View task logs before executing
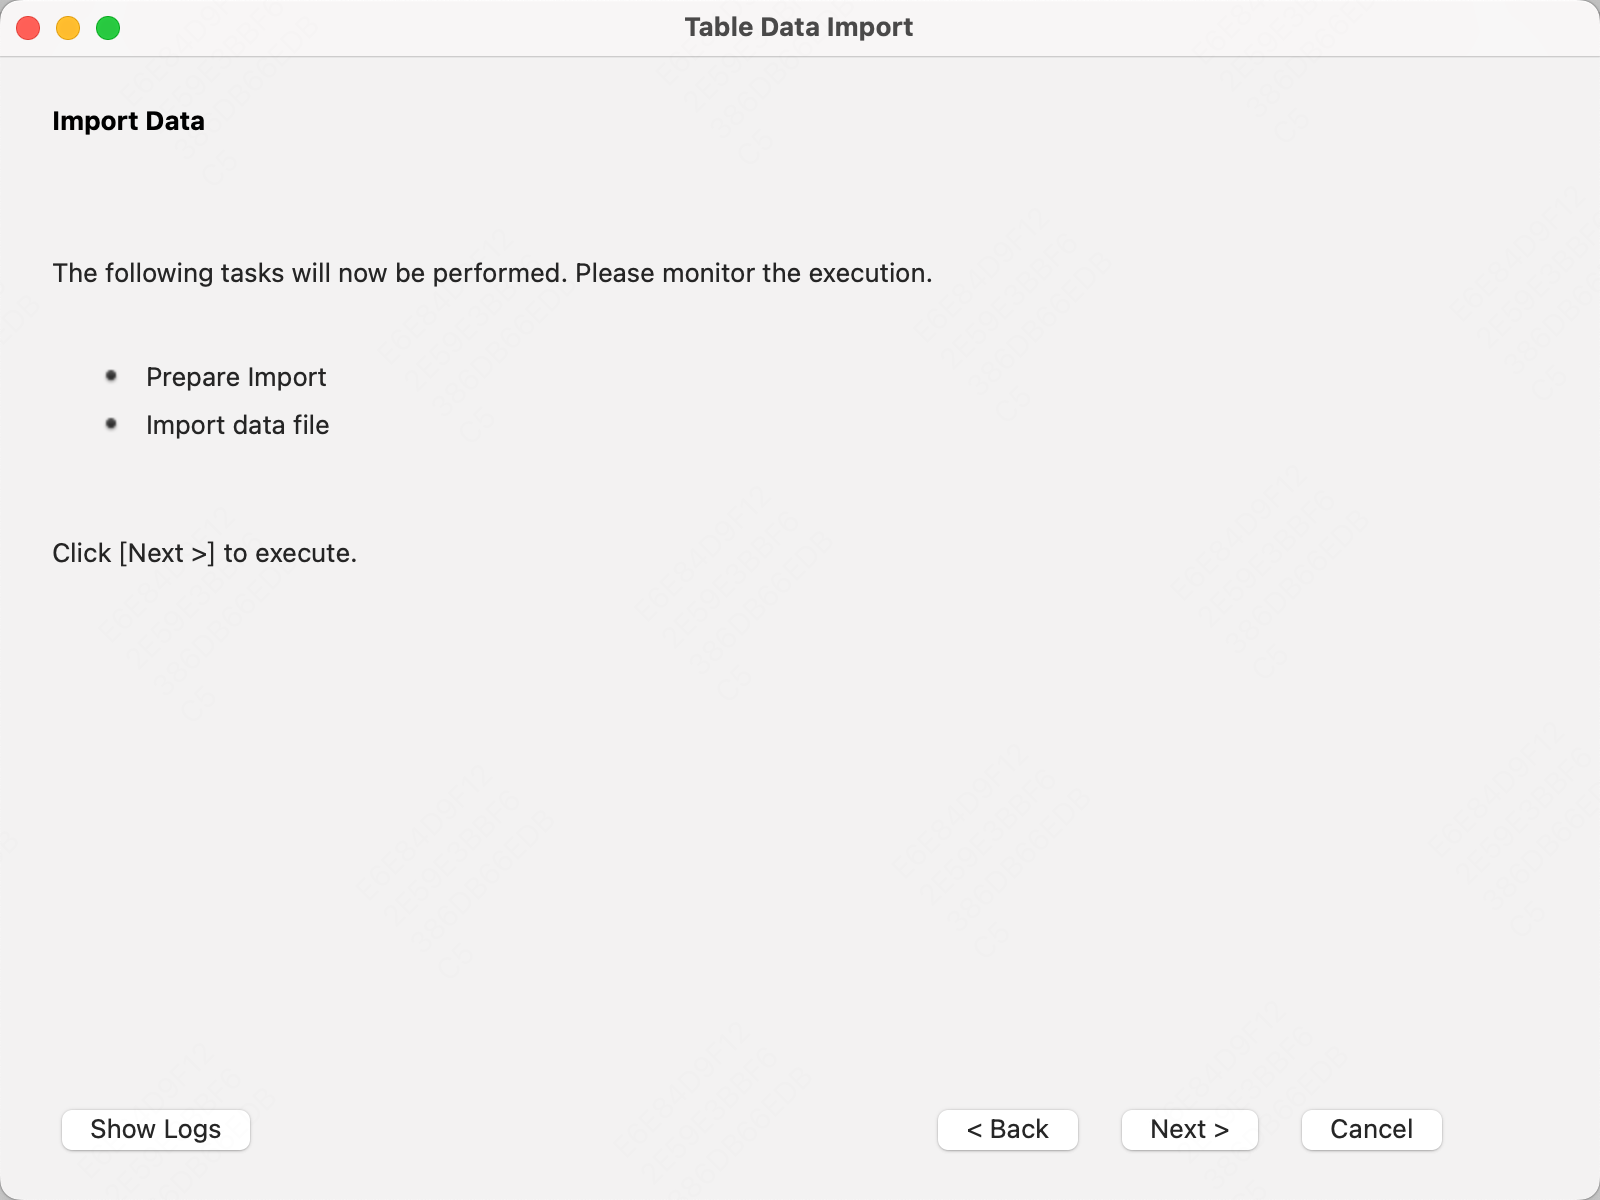1600x1200 pixels. [155, 1129]
